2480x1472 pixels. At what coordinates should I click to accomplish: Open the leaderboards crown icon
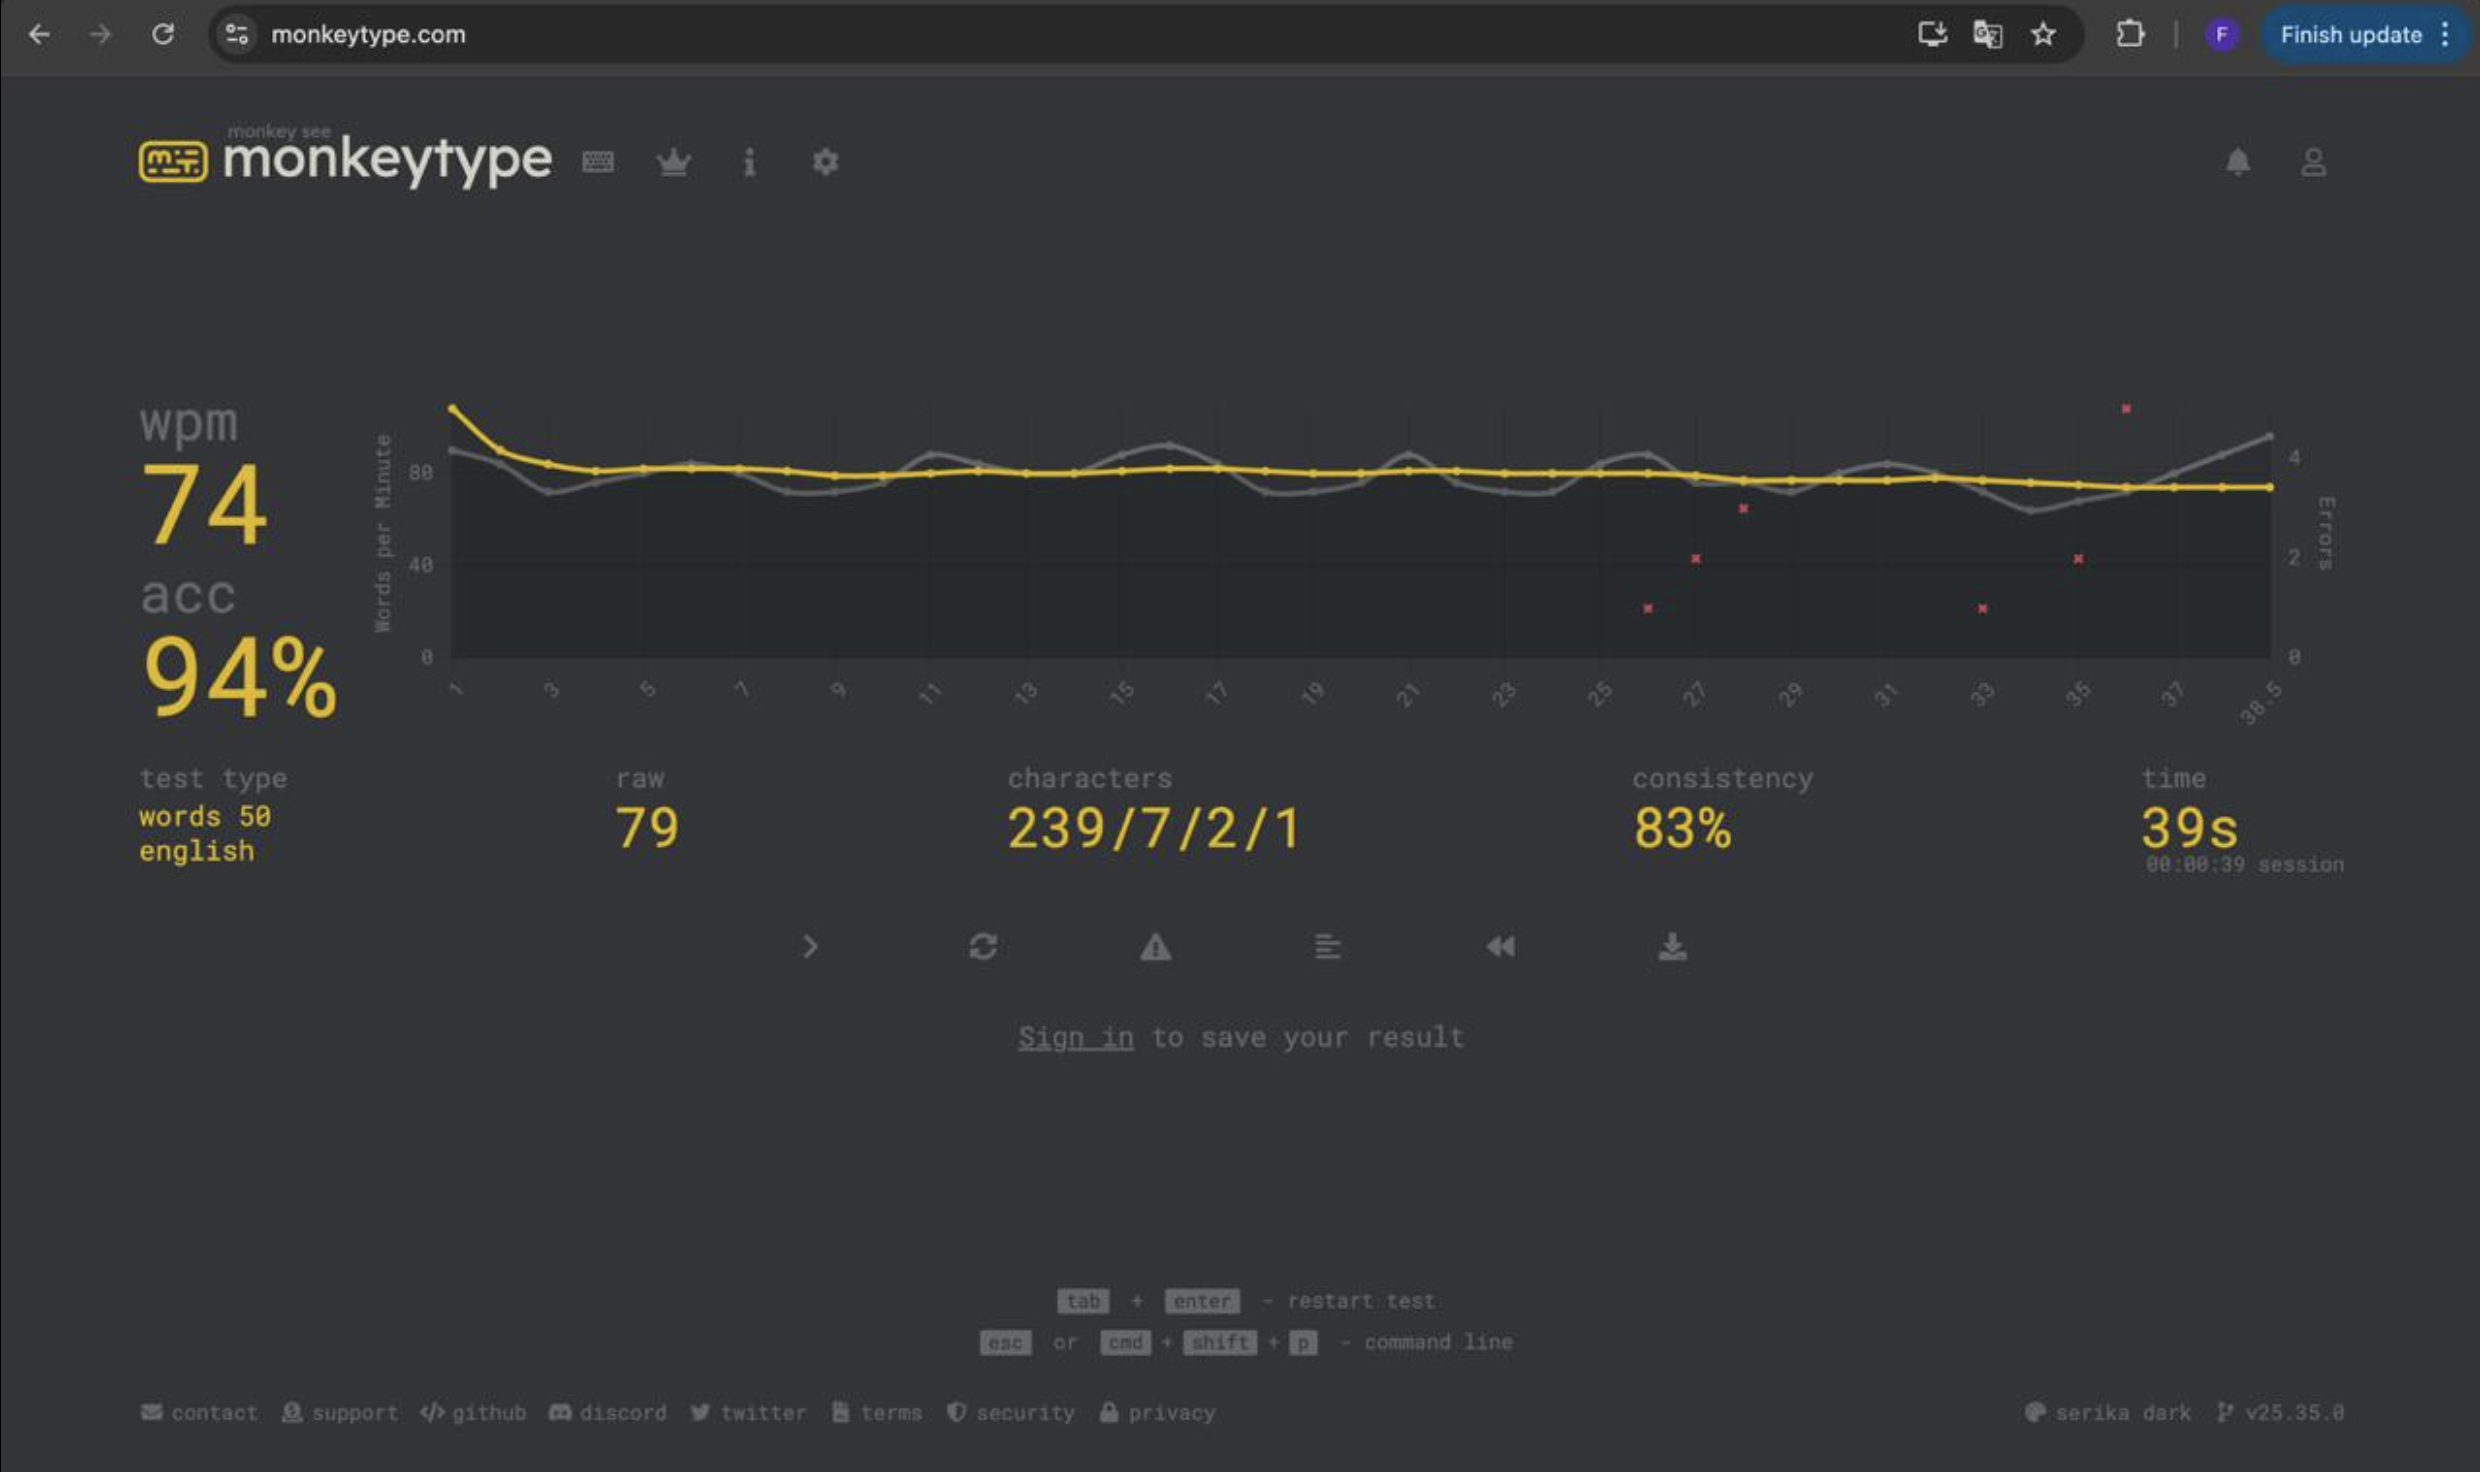[x=673, y=161]
